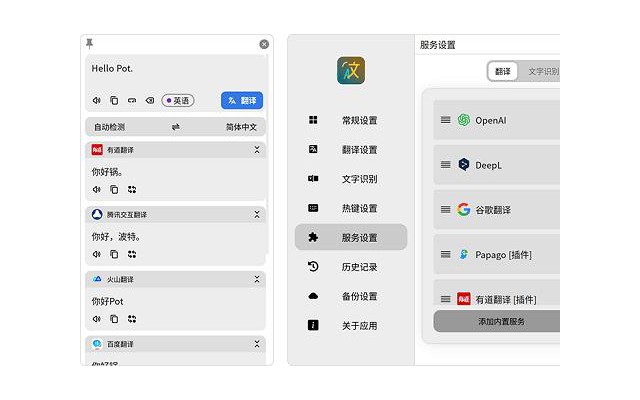Click the 你好，波特。 translated text
Screen dimensions: 640x400
click(x=116, y=237)
